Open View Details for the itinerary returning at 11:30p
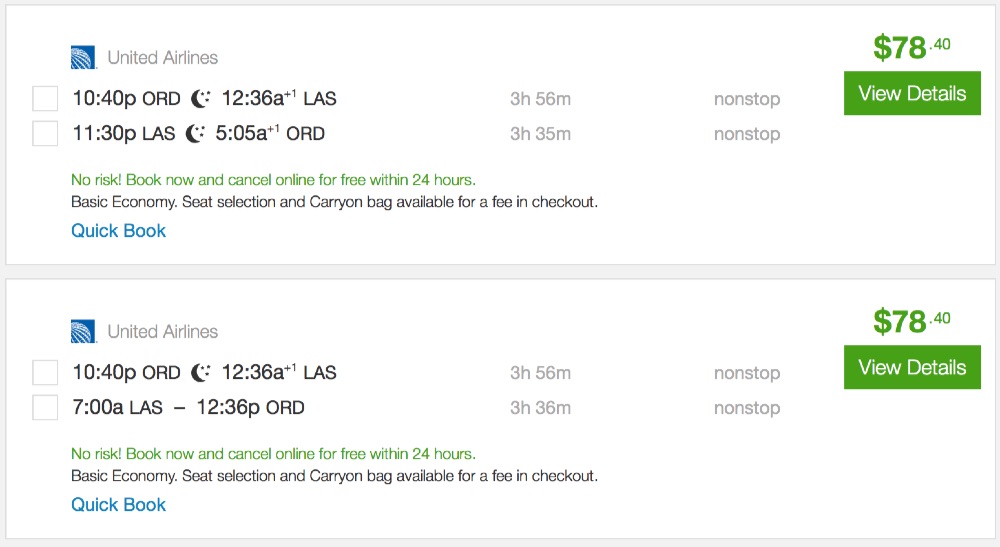 click(x=912, y=94)
